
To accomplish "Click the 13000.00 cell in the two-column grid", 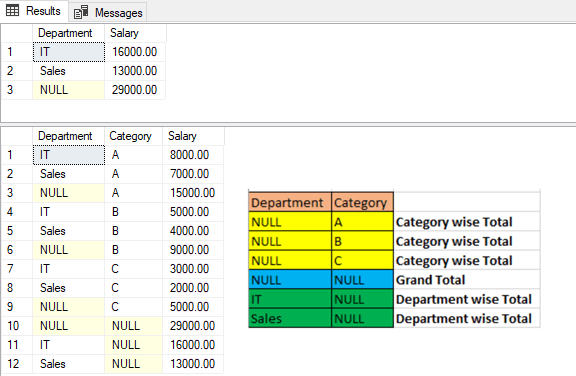I will click(x=135, y=71).
